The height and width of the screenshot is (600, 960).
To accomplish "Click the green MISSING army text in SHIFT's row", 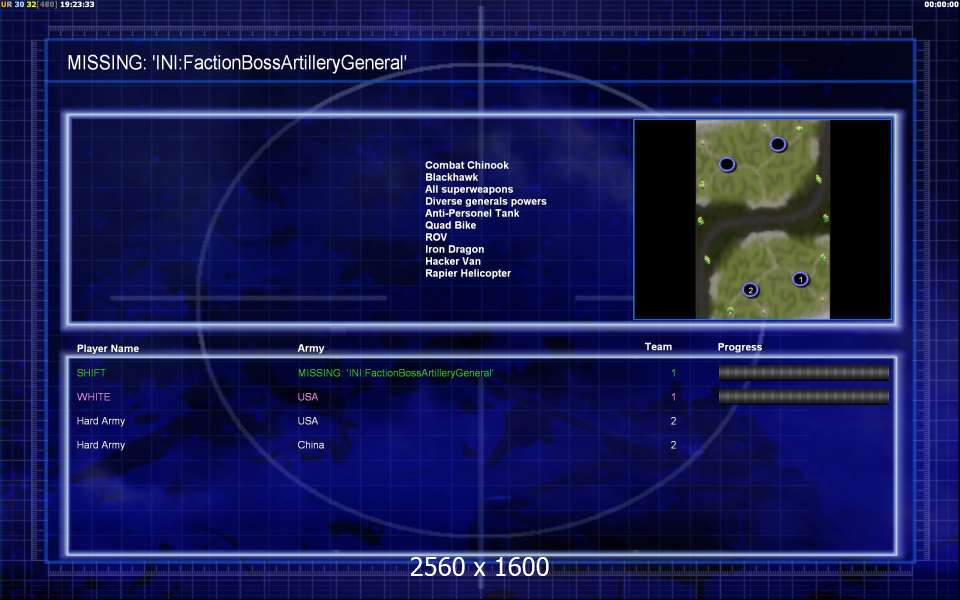I will 396,373.
